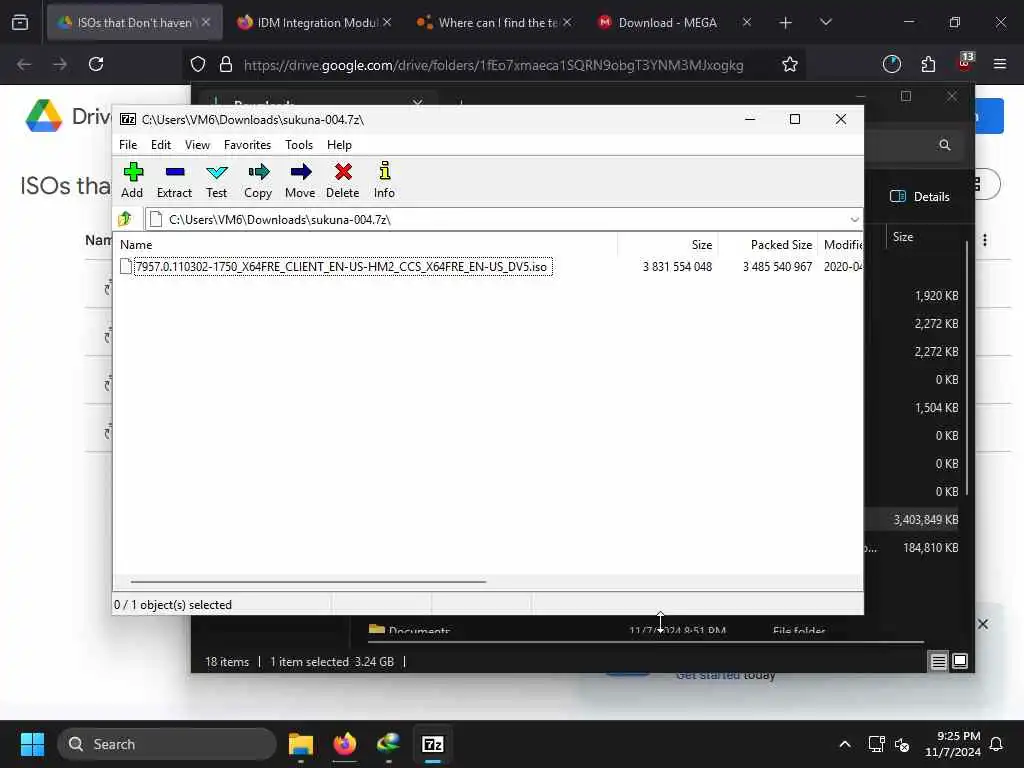Go back in Firefox

coord(24,64)
